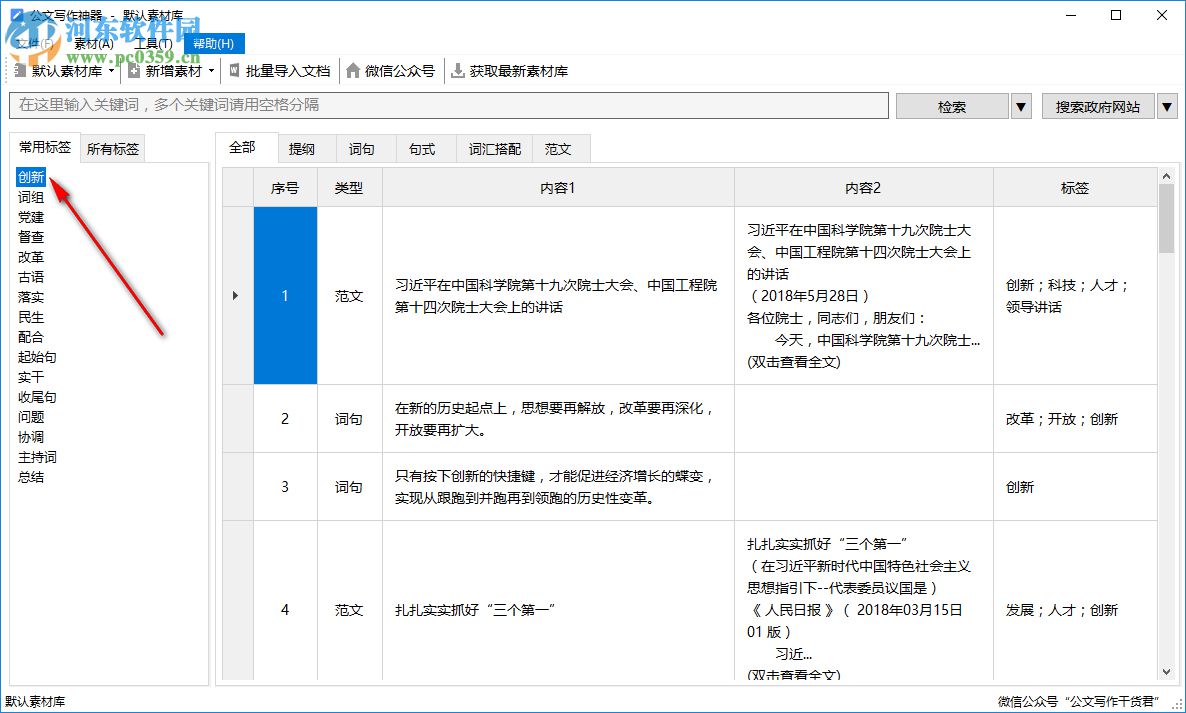The image size is (1186, 713).
Task: Click the sentence starting 在新的历史起点上
Action: click(554, 419)
